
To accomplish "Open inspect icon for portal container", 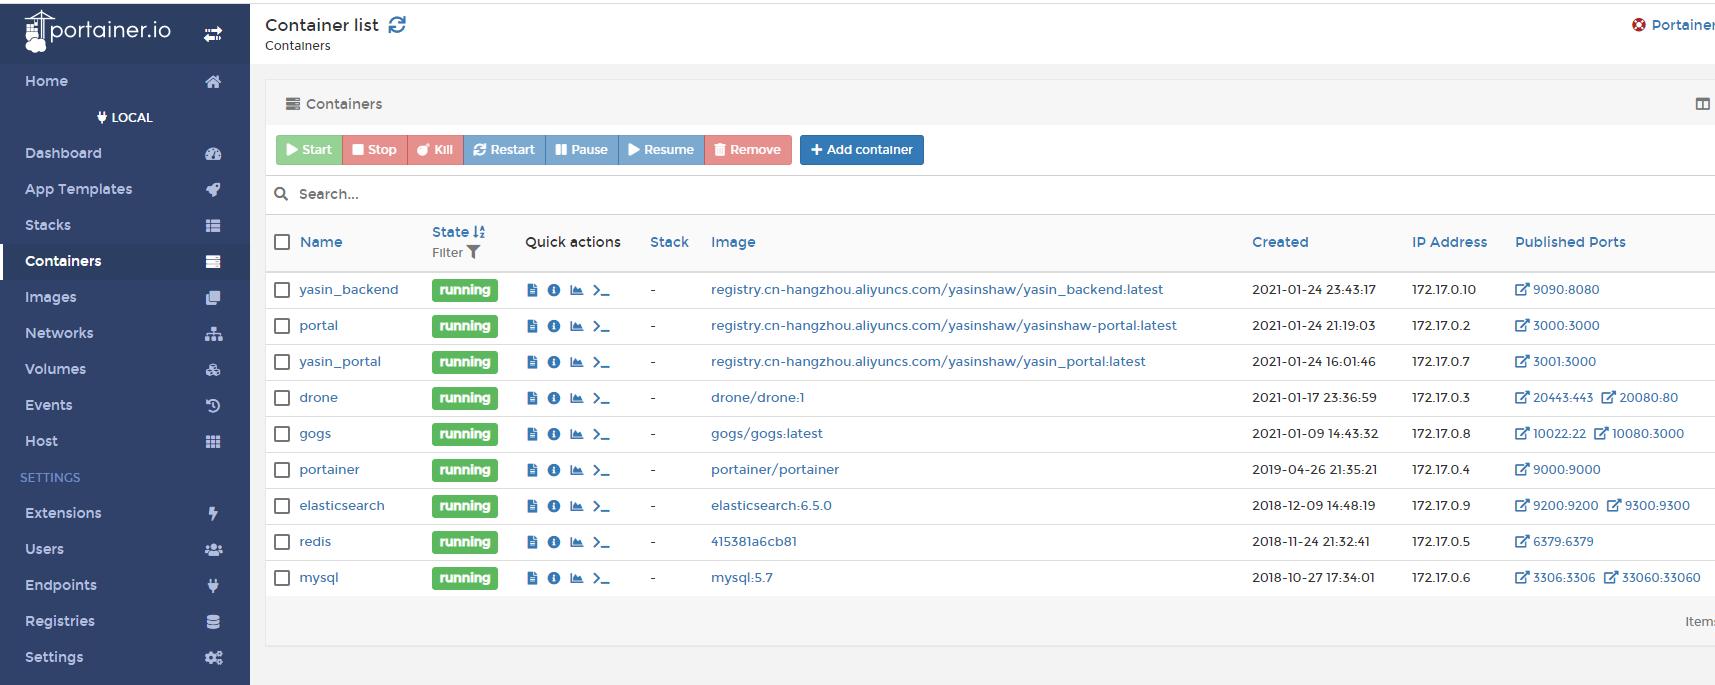I will tap(554, 326).
